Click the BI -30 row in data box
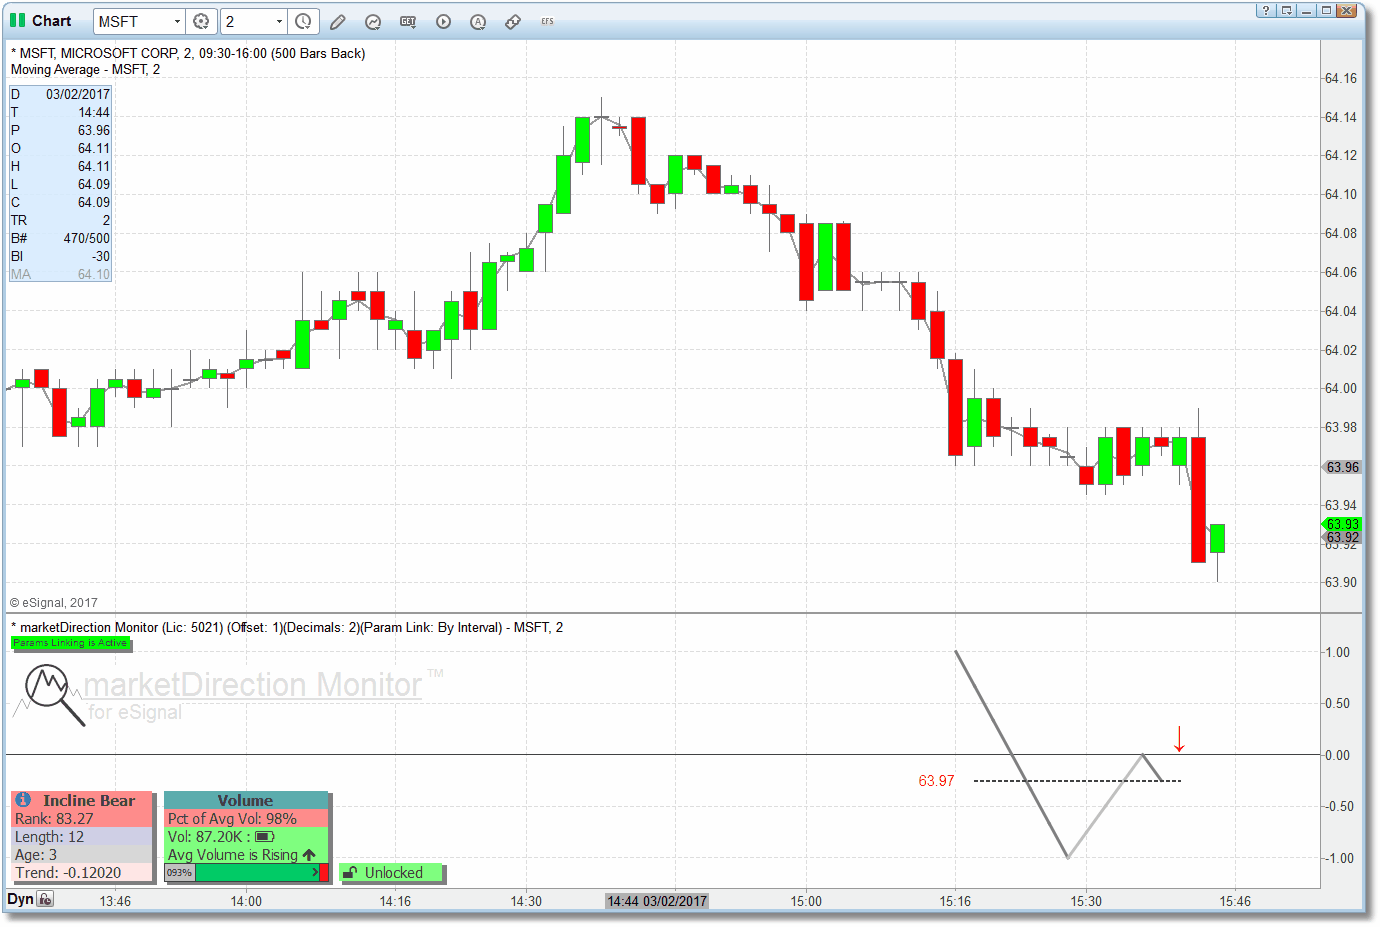Screen dimensions: 1380x927 60,256
